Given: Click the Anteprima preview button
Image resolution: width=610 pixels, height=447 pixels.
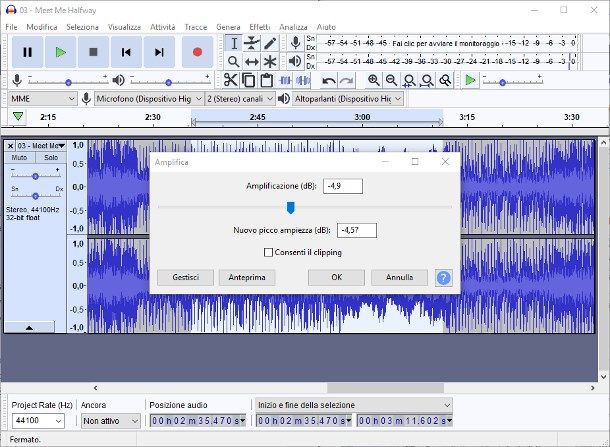Looking at the screenshot, I should 247,277.
